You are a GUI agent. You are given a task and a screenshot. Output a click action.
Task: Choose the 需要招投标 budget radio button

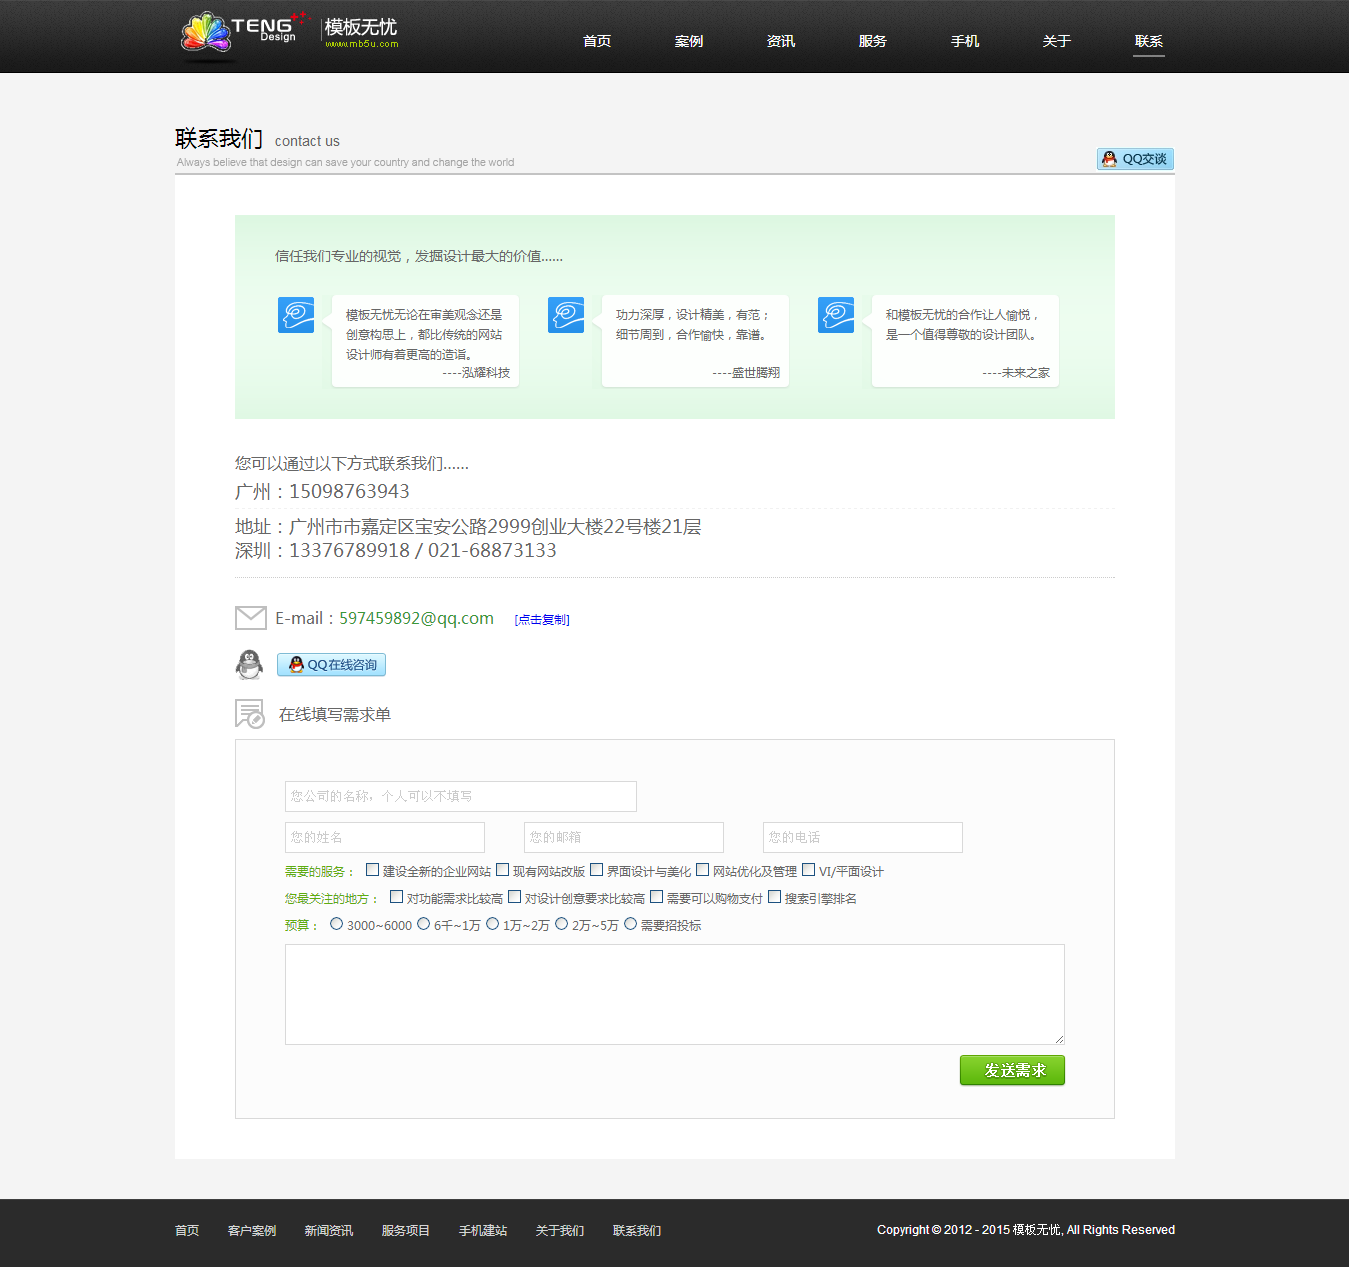click(x=631, y=924)
